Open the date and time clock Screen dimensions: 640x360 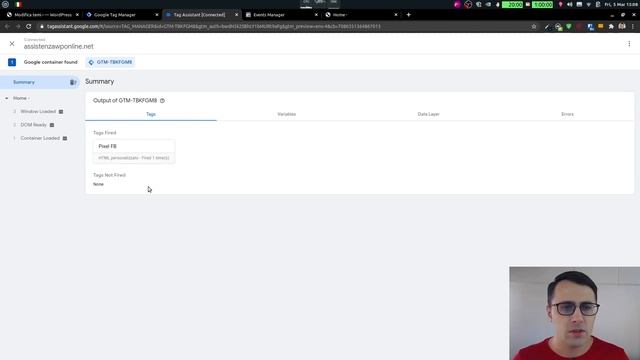(x=622, y=4)
